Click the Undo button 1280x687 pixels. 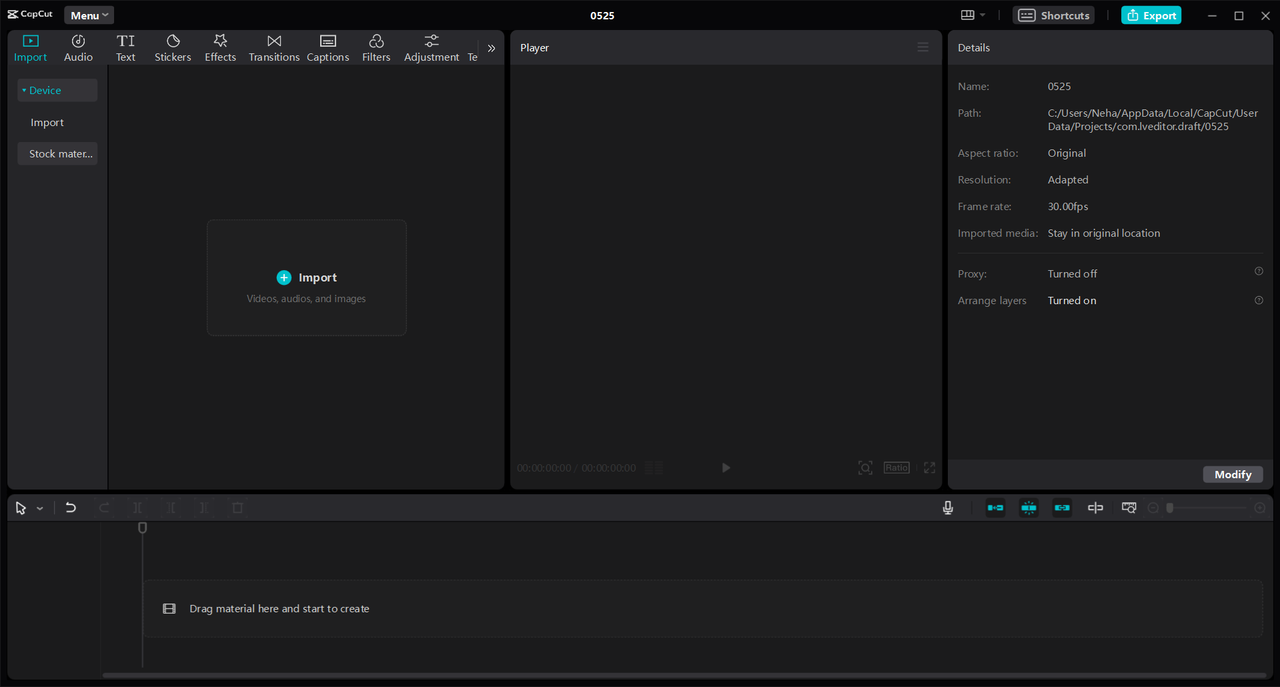[71, 508]
